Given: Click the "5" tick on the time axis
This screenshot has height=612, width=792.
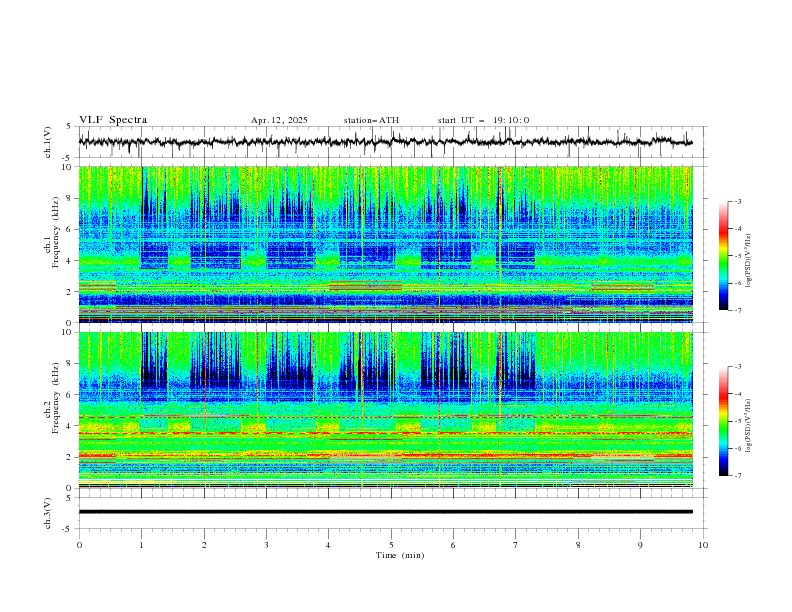Looking at the screenshot, I should click(x=391, y=545).
